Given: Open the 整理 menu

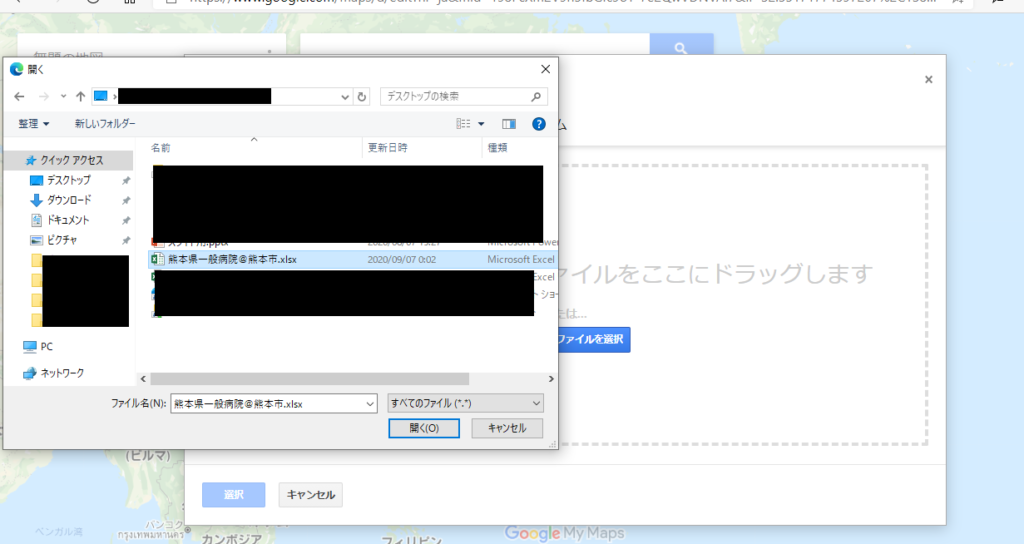Looking at the screenshot, I should (33, 123).
